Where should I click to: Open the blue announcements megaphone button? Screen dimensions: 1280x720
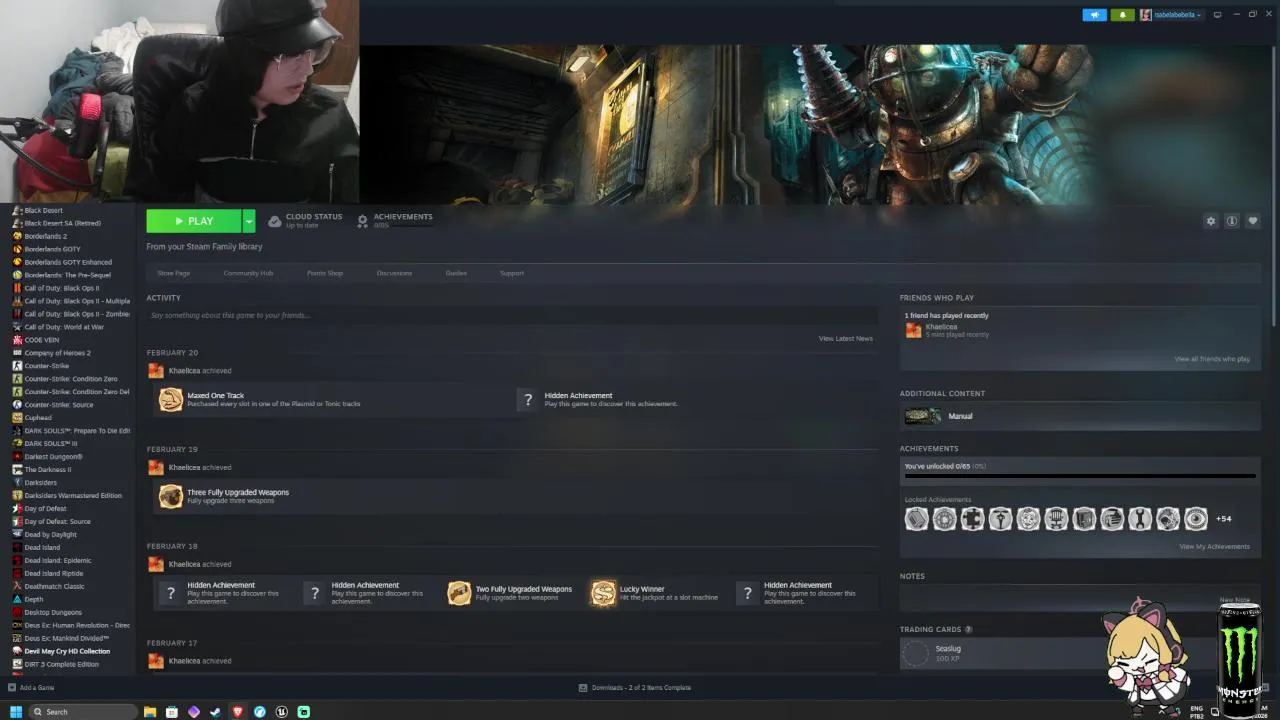tap(1095, 15)
